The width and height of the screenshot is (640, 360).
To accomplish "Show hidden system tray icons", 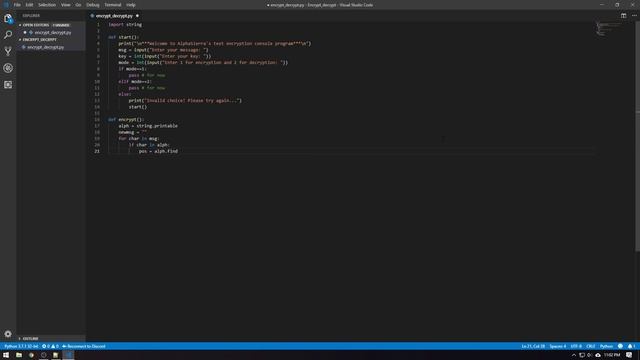I will point(573,355).
